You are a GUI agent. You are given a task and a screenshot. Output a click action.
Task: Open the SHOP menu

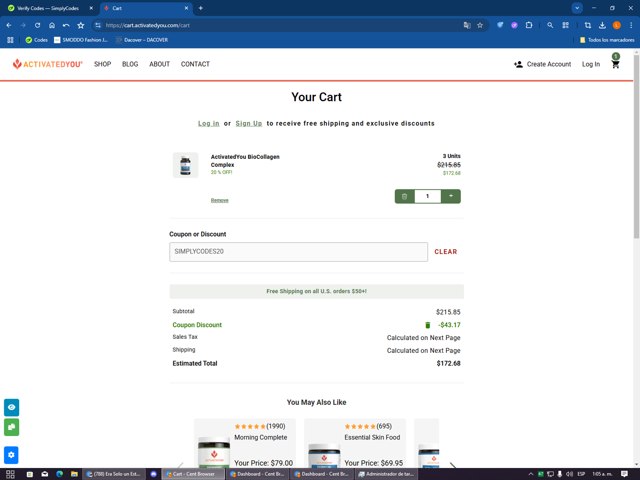102,64
